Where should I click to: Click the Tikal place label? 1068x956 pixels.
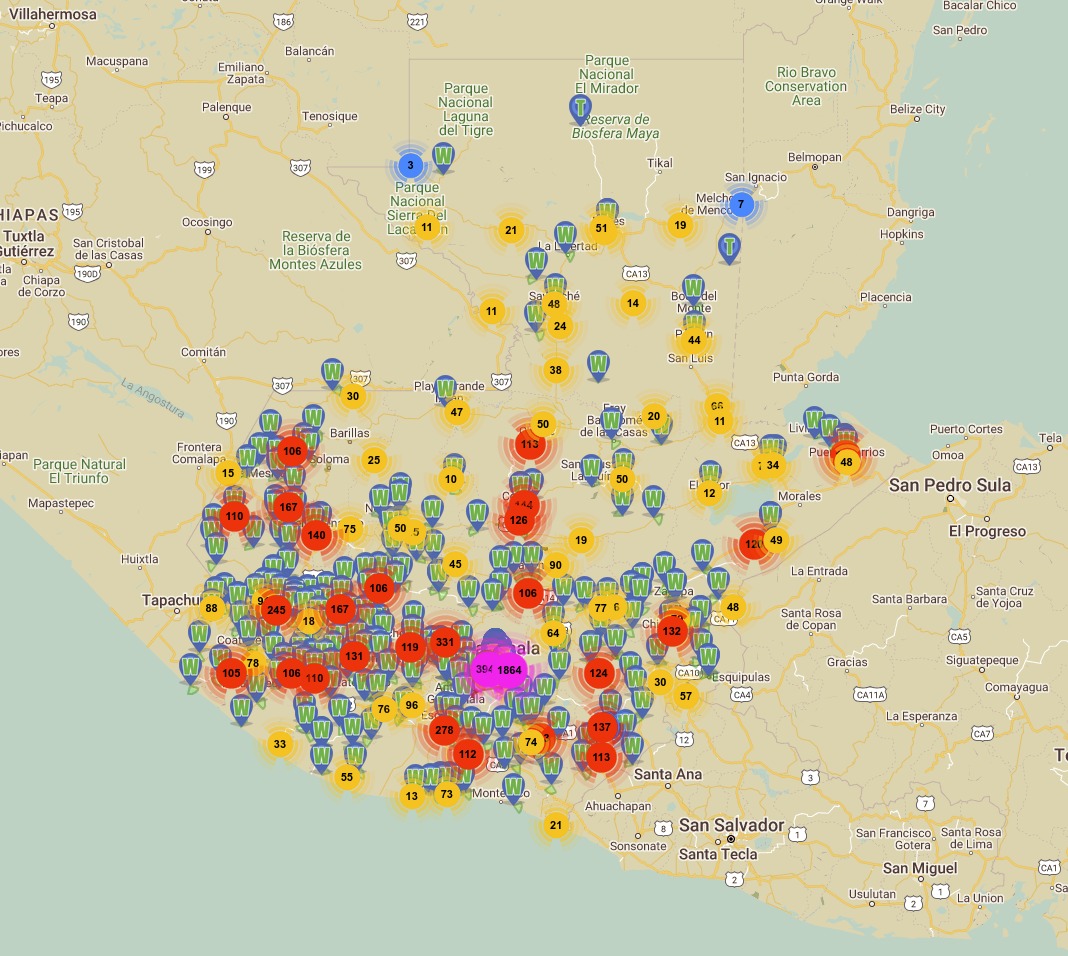tap(659, 163)
